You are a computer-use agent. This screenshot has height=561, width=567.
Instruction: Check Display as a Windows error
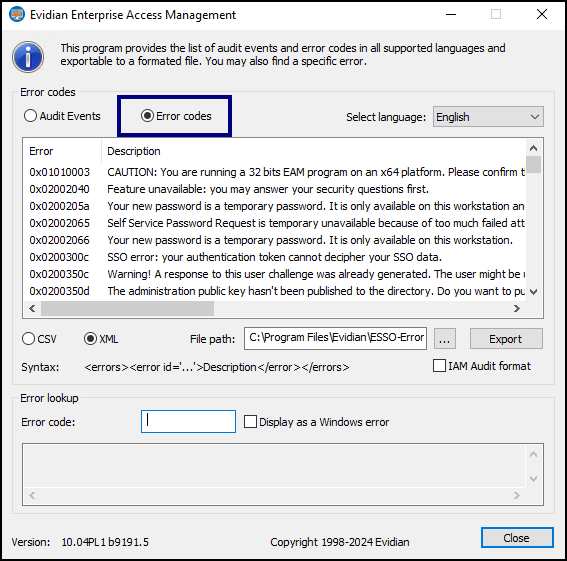point(316,422)
